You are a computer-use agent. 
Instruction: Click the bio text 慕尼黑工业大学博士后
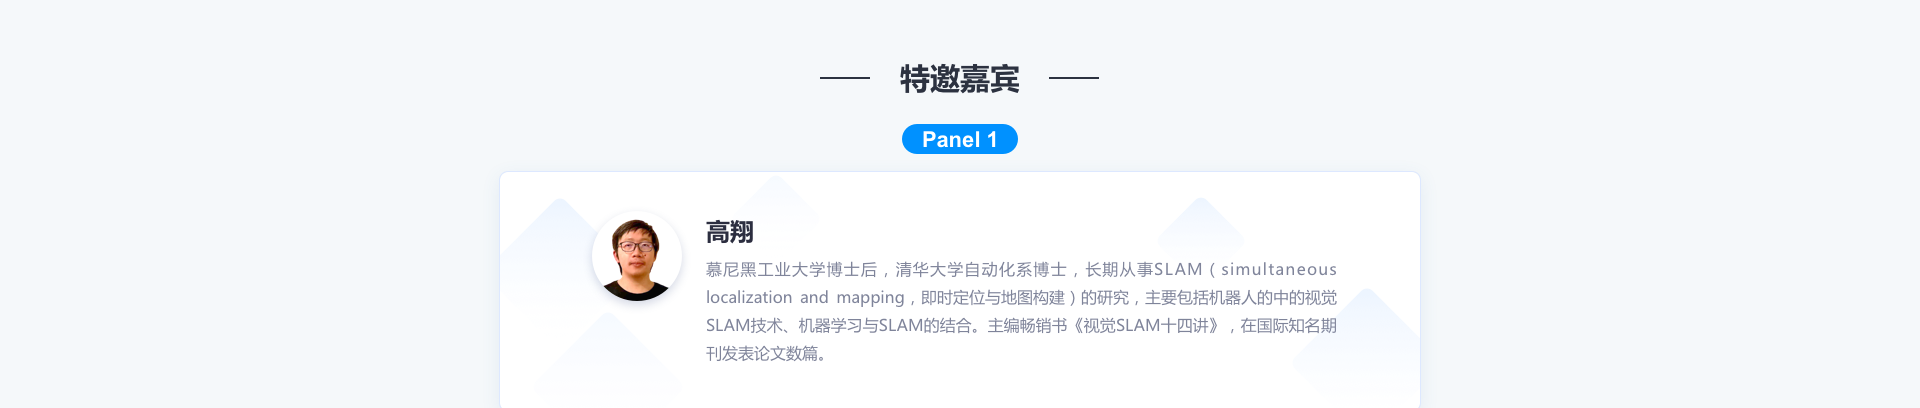tap(792, 269)
